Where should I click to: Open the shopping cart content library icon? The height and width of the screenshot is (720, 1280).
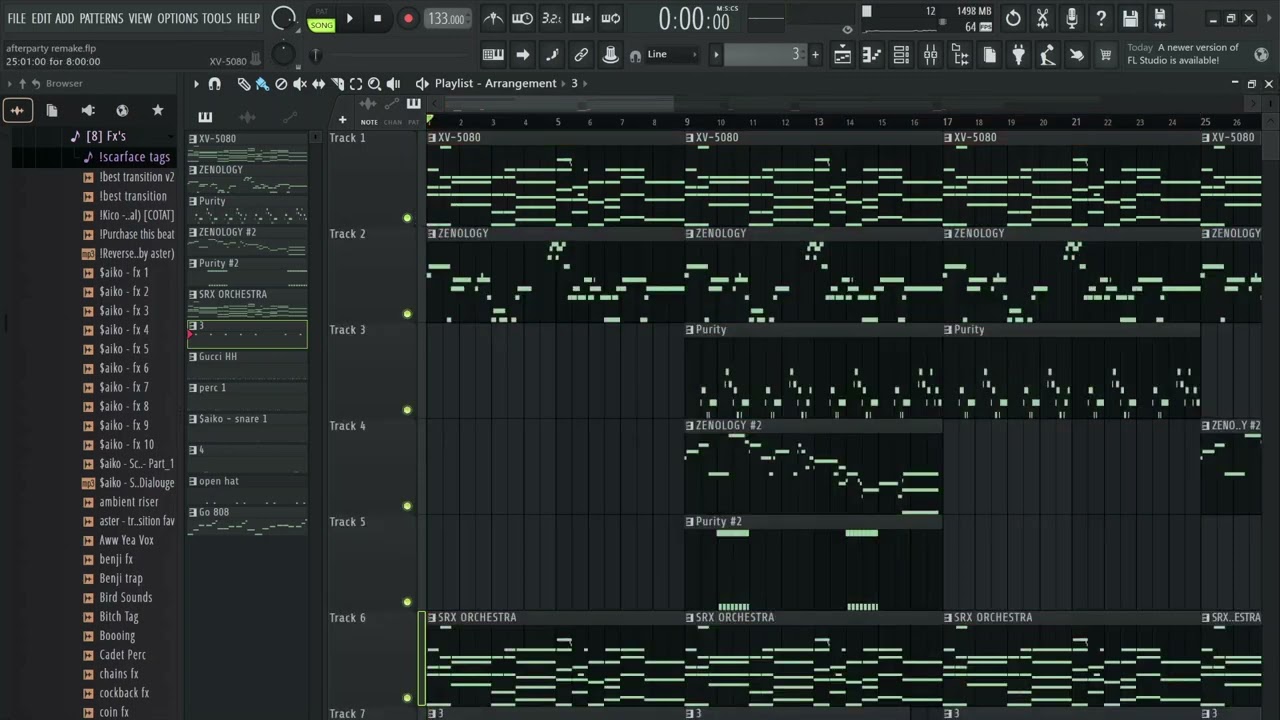[1105, 56]
